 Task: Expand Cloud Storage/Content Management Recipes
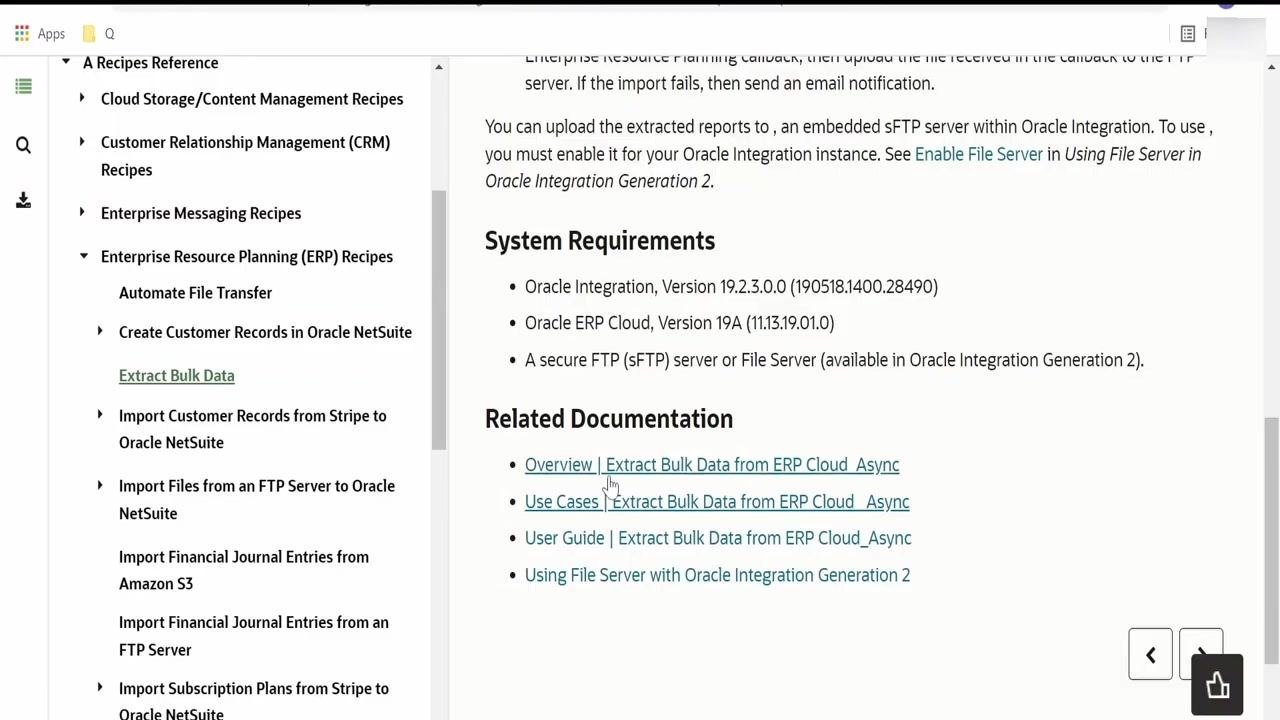pos(82,98)
